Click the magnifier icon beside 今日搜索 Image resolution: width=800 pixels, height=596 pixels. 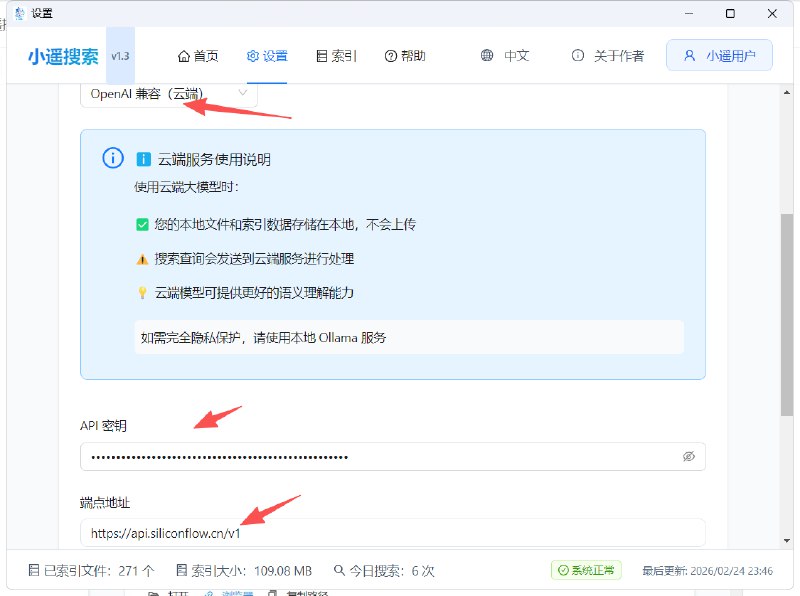coord(340,570)
